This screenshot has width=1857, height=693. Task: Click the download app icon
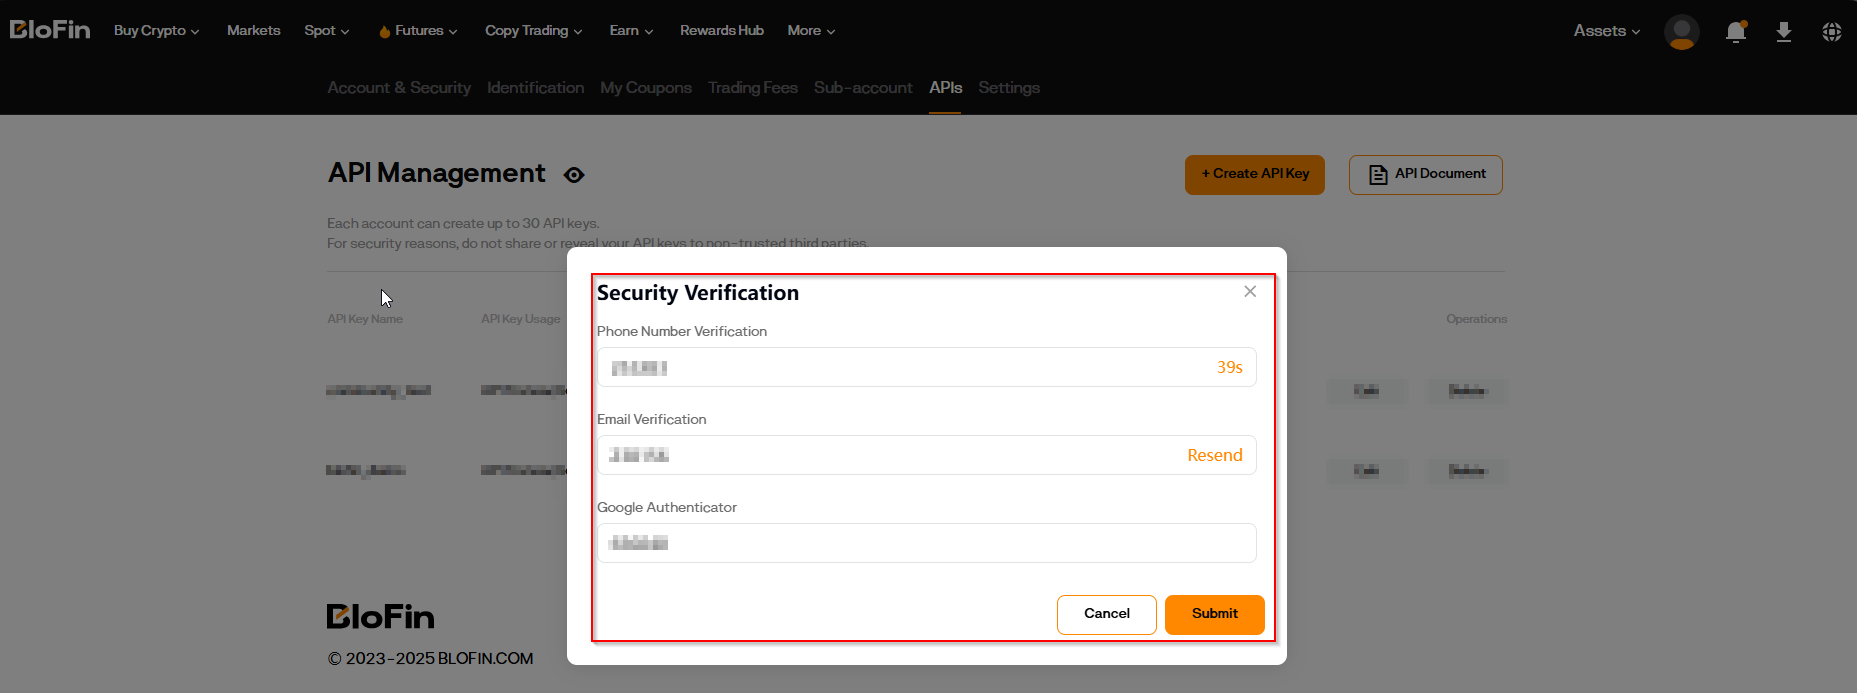[x=1783, y=32]
